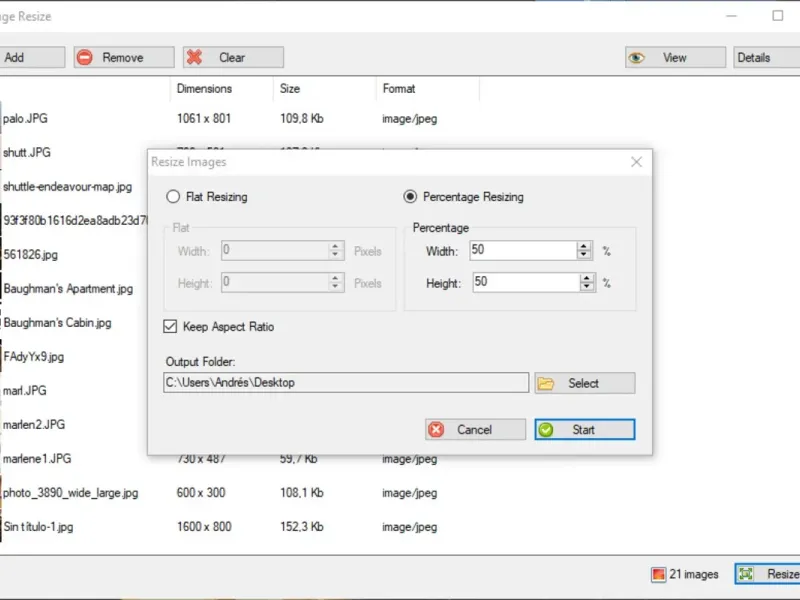
Task: Minimize the Image Resize window
Action: (732, 16)
